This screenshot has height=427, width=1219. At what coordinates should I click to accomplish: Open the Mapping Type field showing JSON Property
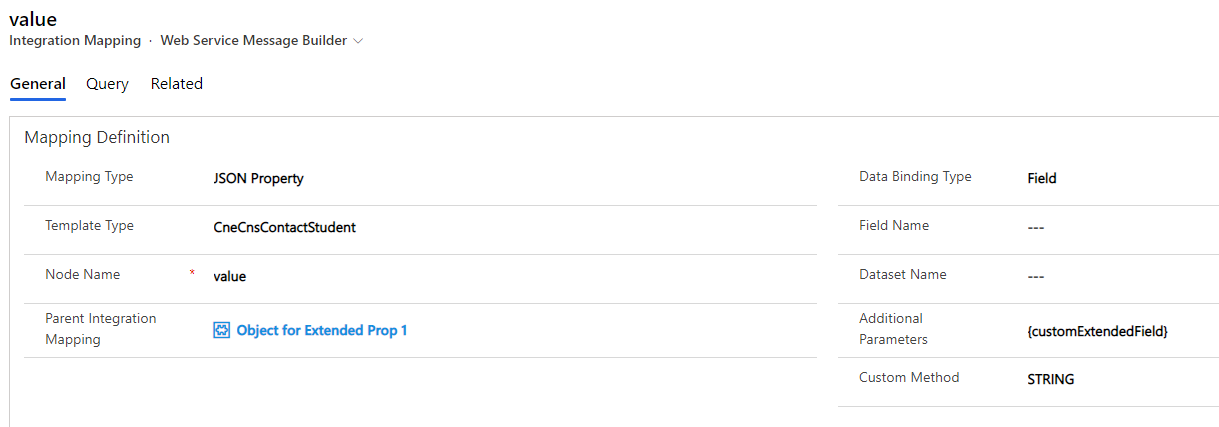click(259, 178)
